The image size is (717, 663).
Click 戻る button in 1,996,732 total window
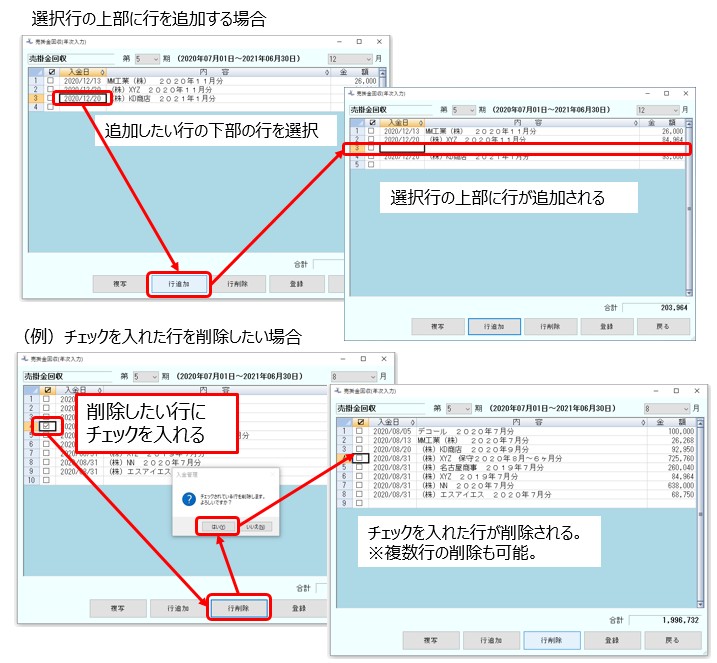[672, 641]
